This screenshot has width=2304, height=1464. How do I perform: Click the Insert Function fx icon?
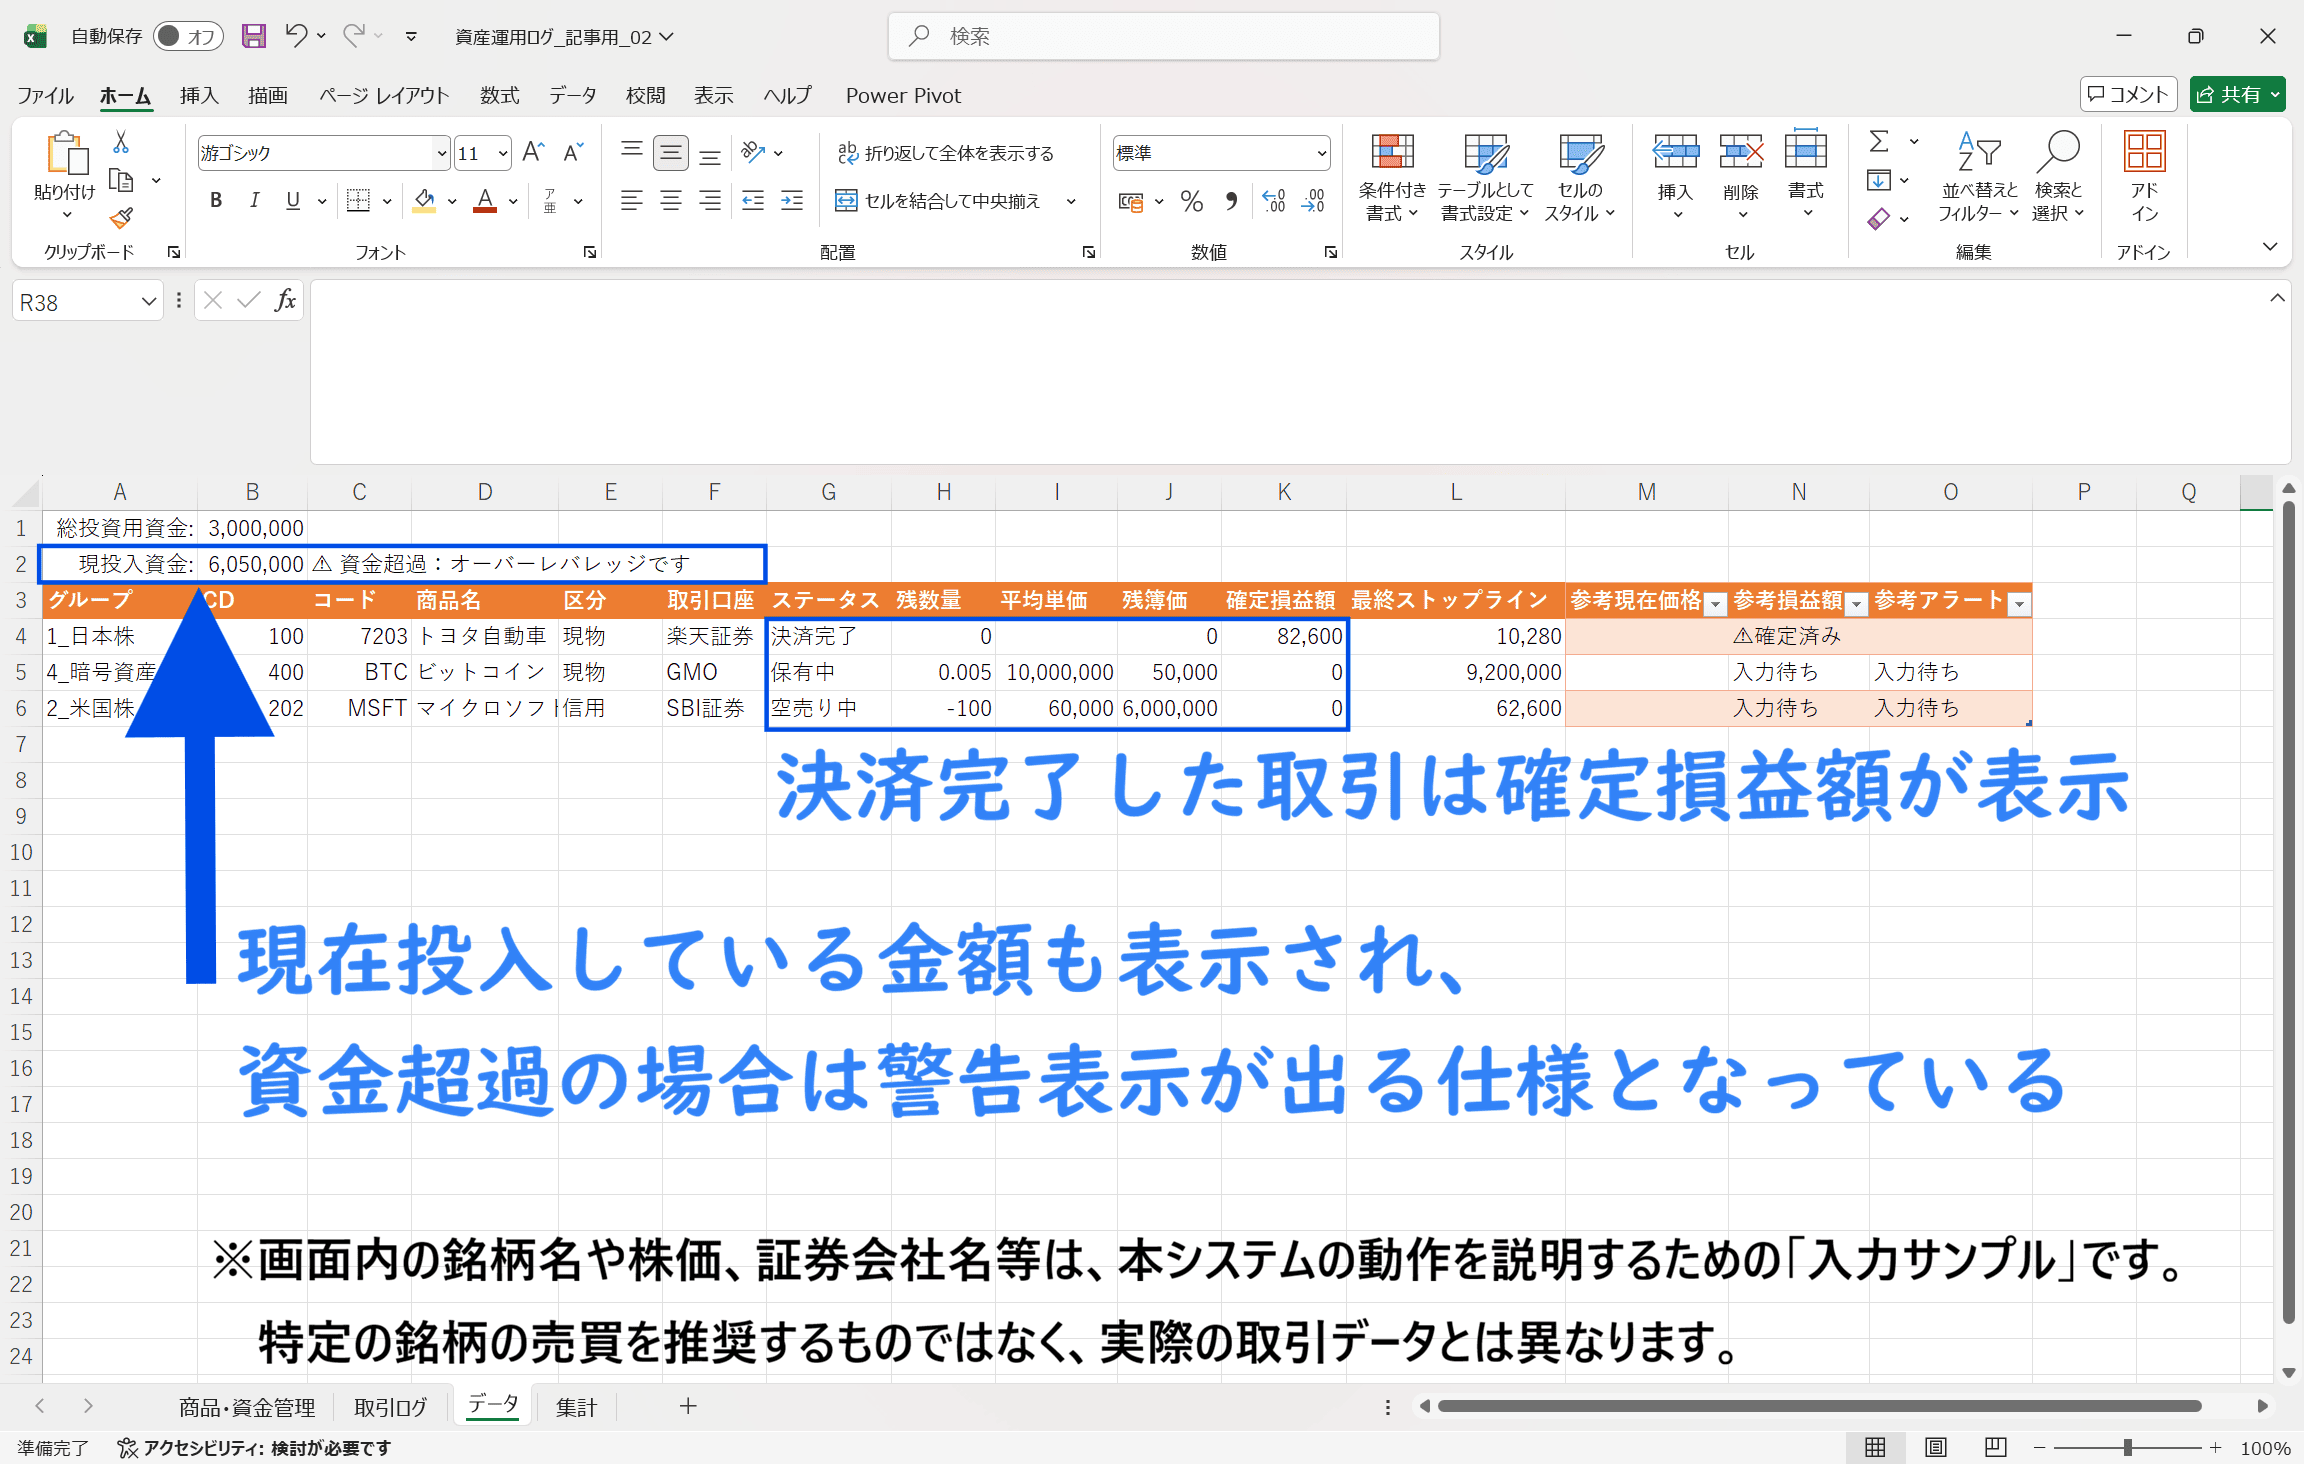[x=285, y=301]
